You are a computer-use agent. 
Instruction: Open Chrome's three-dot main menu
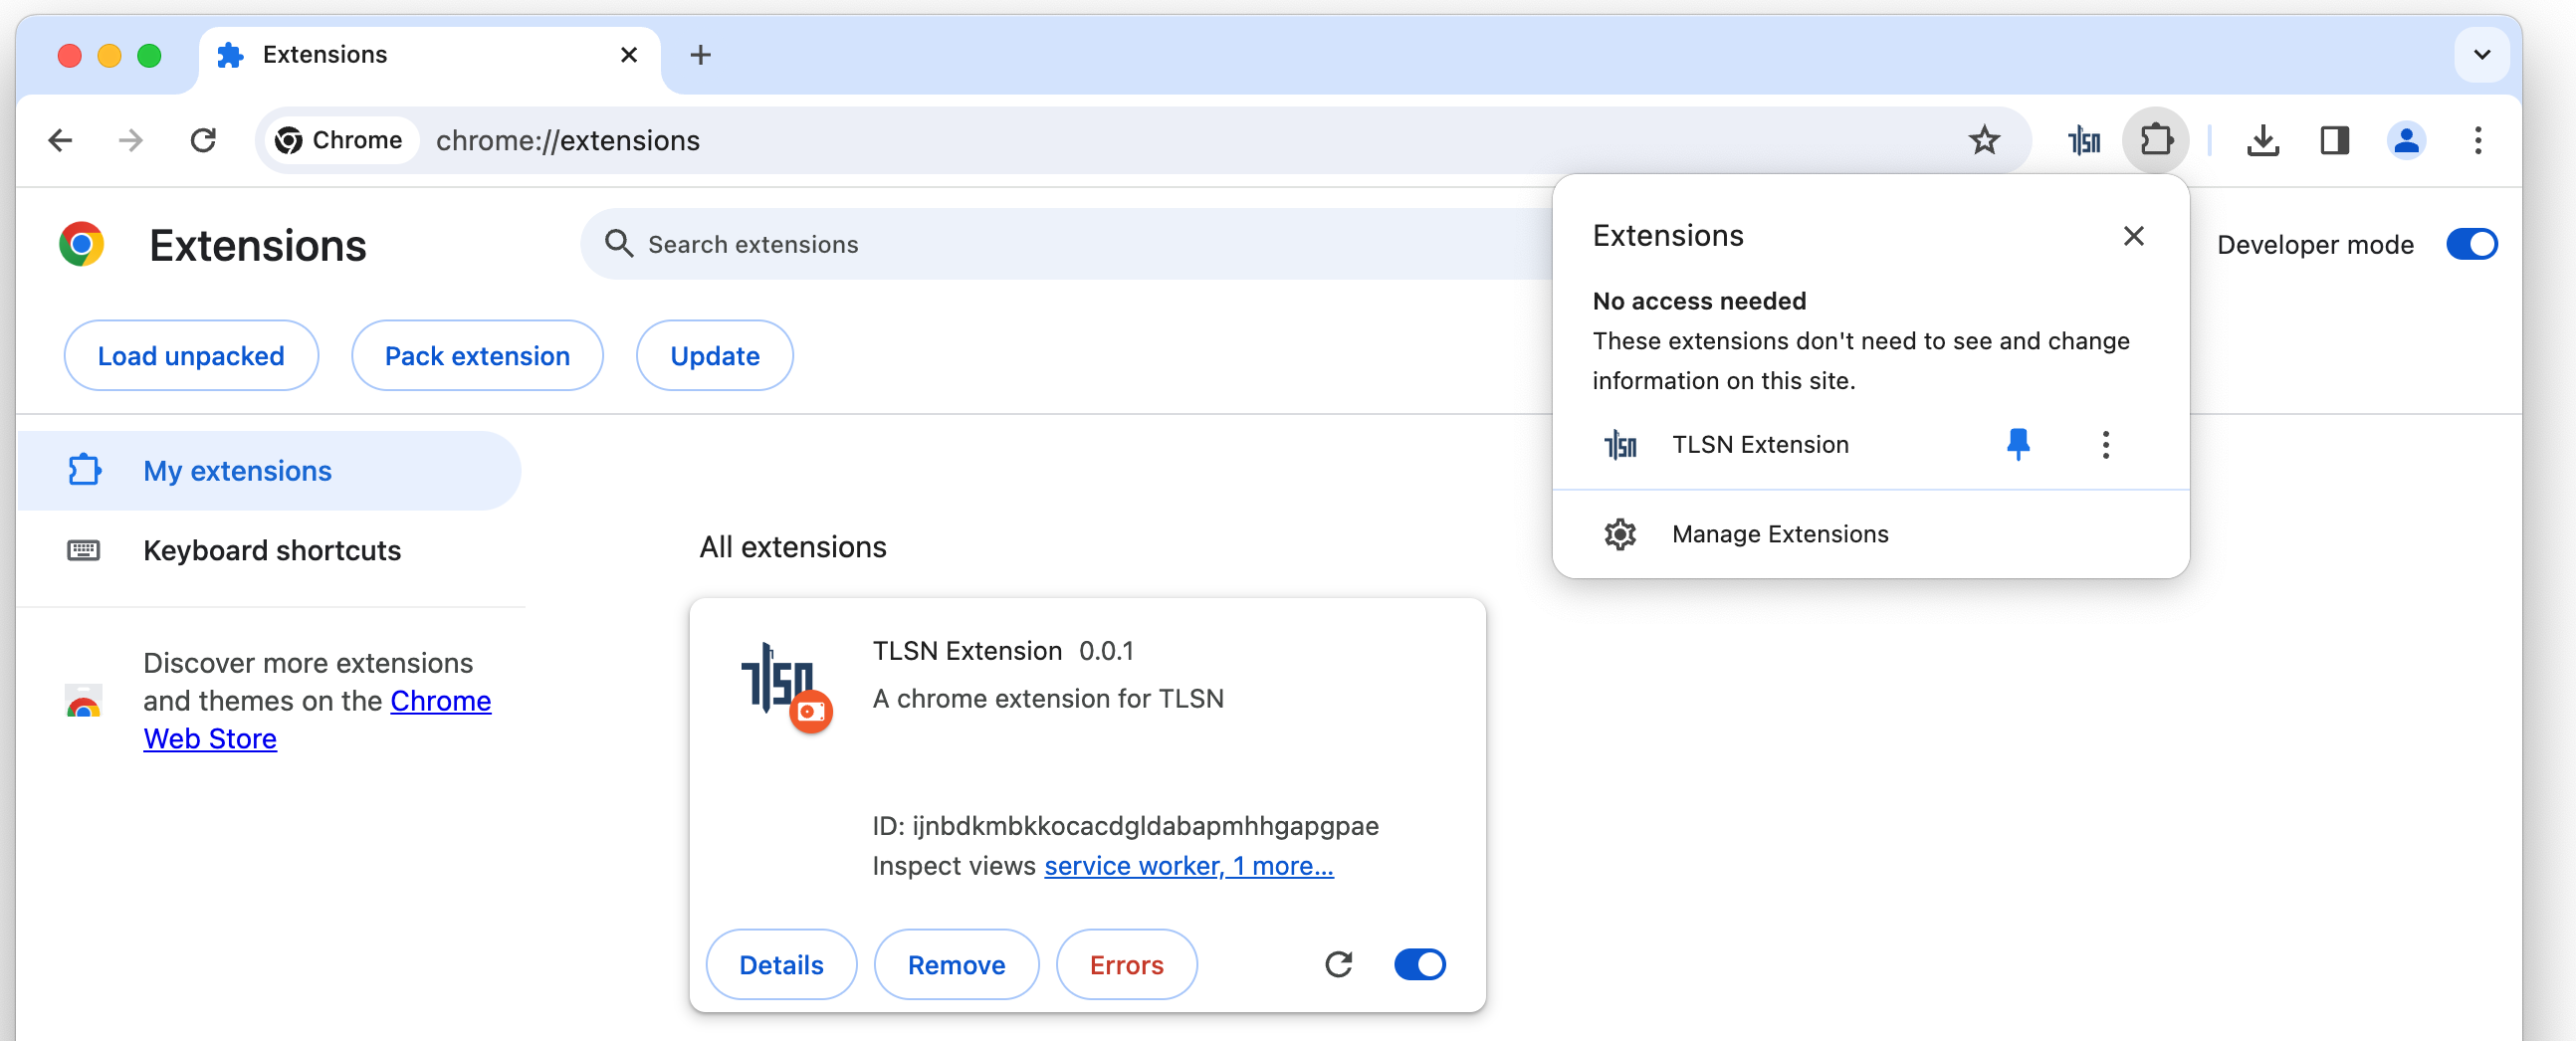click(x=2477, y=141)
